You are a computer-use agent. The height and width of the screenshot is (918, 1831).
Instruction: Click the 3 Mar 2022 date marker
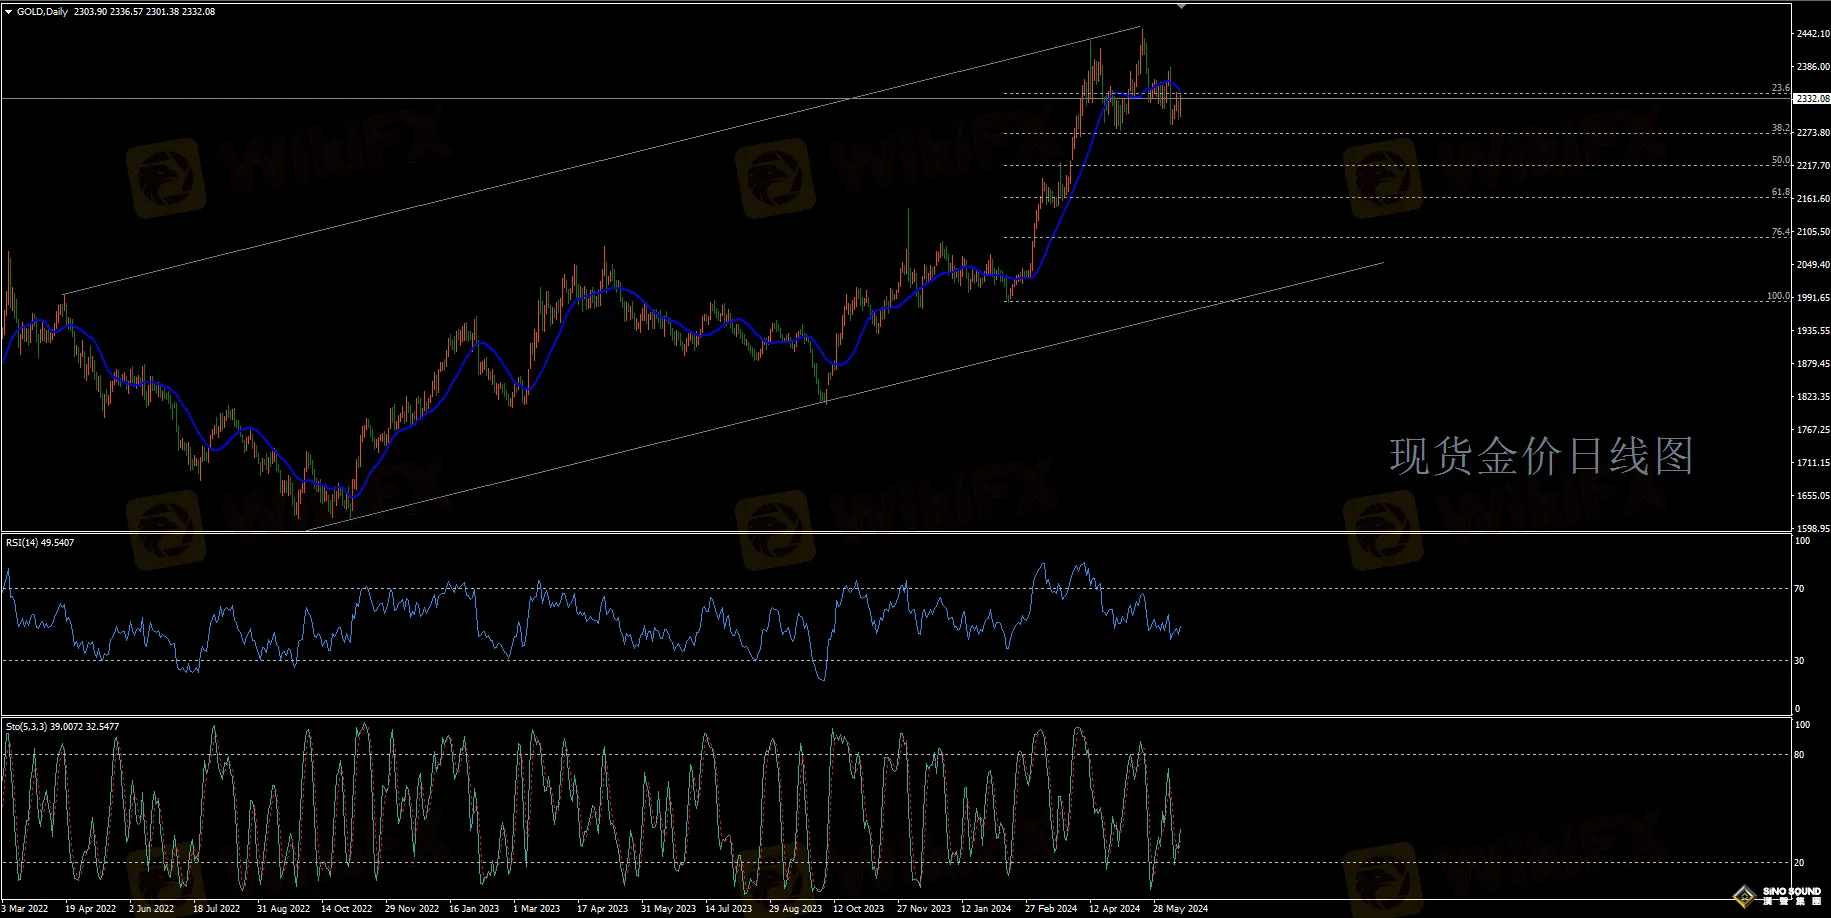(x=25, y=909)
